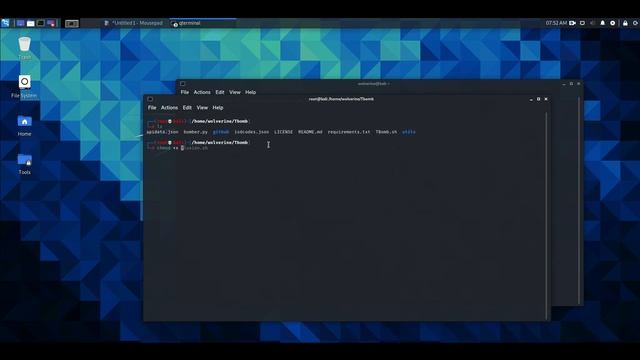Select the File System desktop icon
Viewport: 640px width, 360px height.
[x=24, y=87]
